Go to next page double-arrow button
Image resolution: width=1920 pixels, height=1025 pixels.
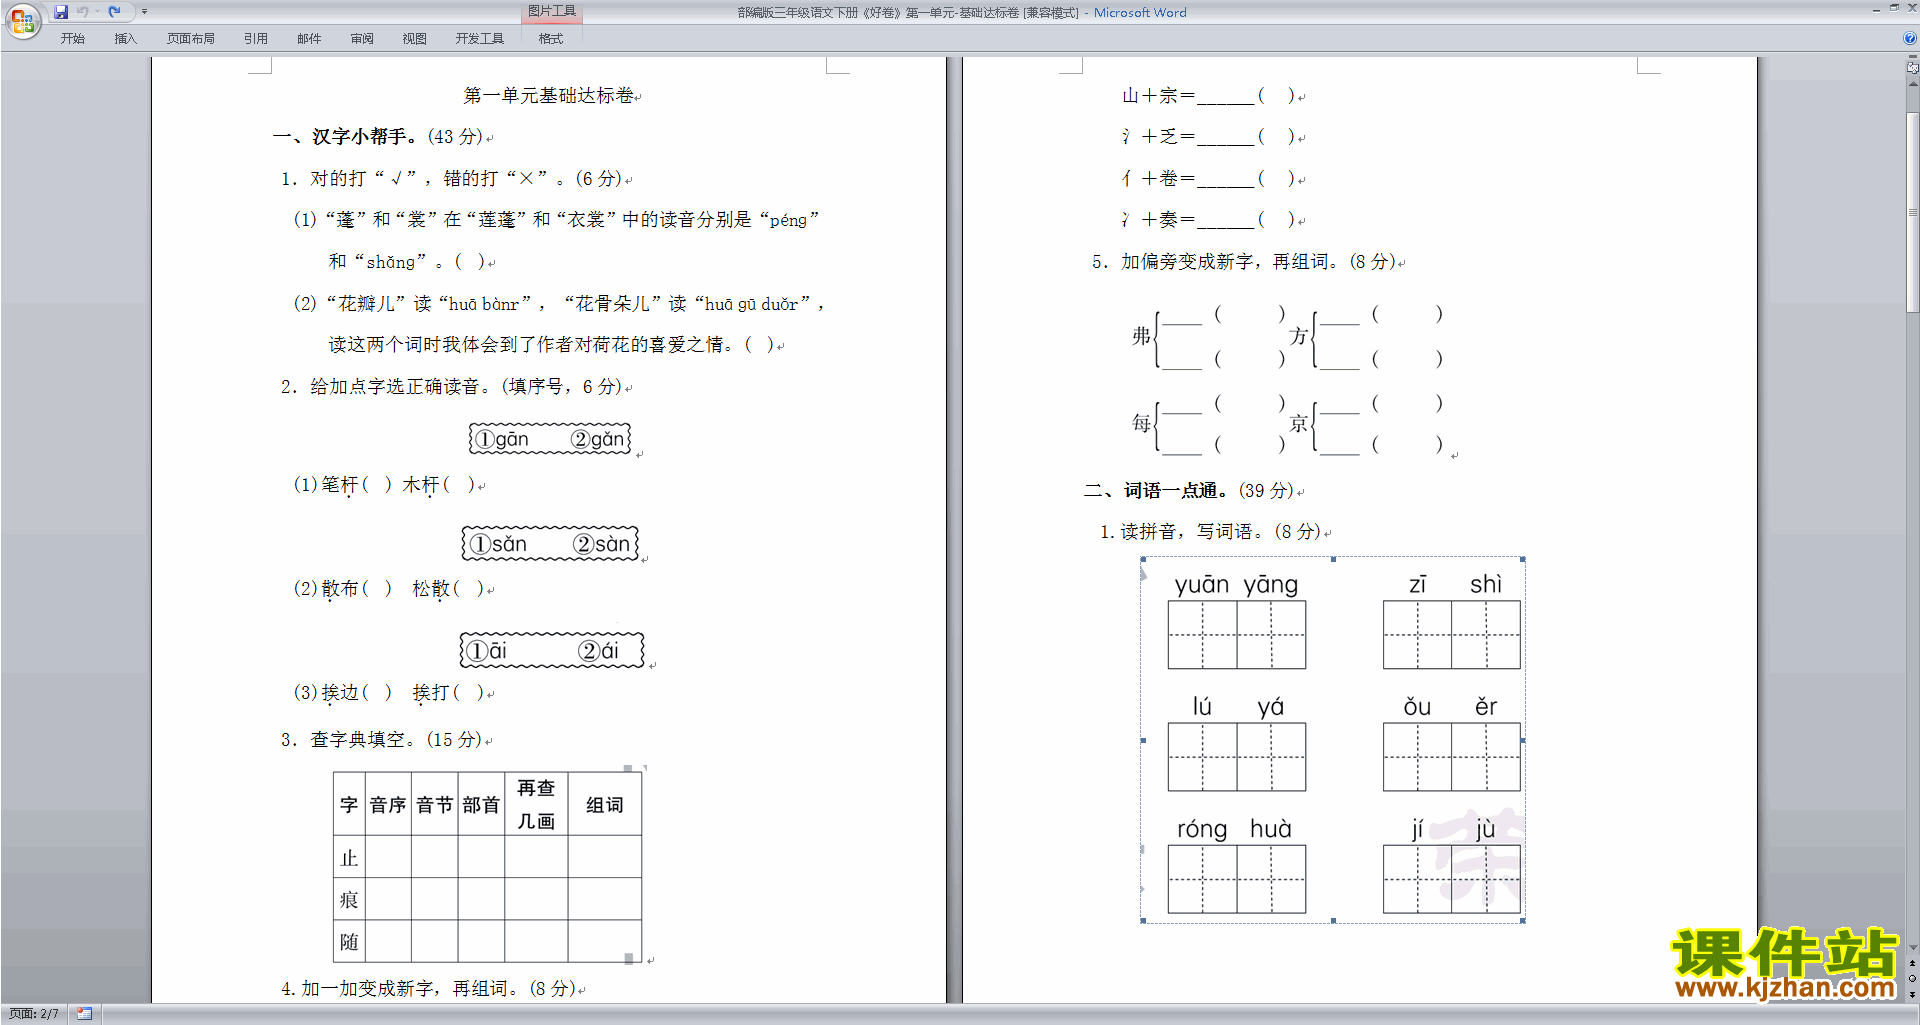point(1912,994)
